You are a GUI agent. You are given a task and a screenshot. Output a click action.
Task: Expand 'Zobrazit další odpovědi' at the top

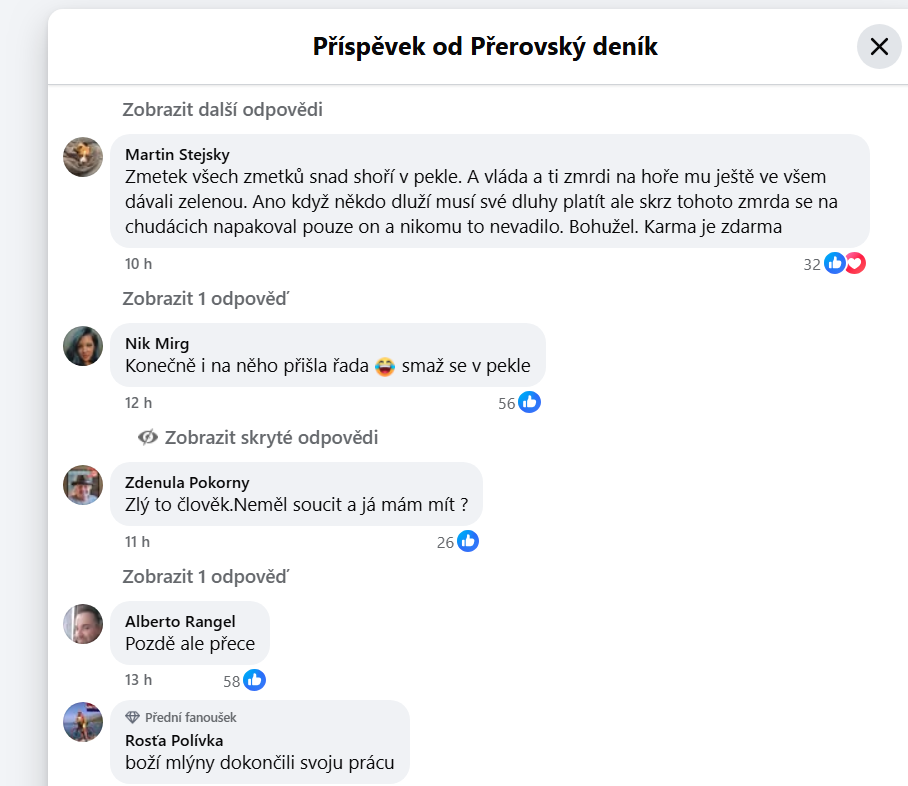222,109
